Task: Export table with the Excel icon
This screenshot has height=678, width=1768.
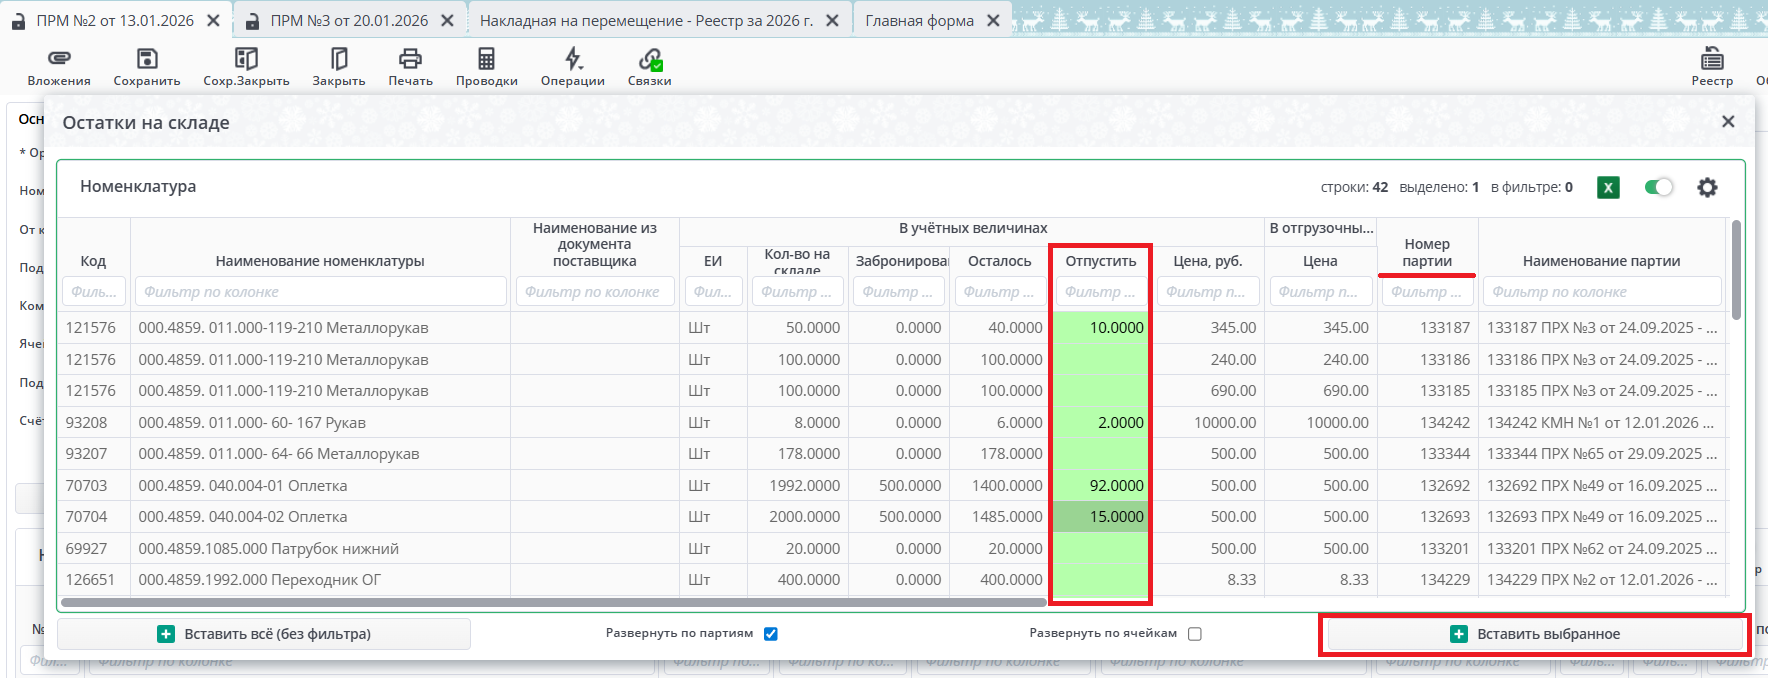Action: (x=1608, y=187)
